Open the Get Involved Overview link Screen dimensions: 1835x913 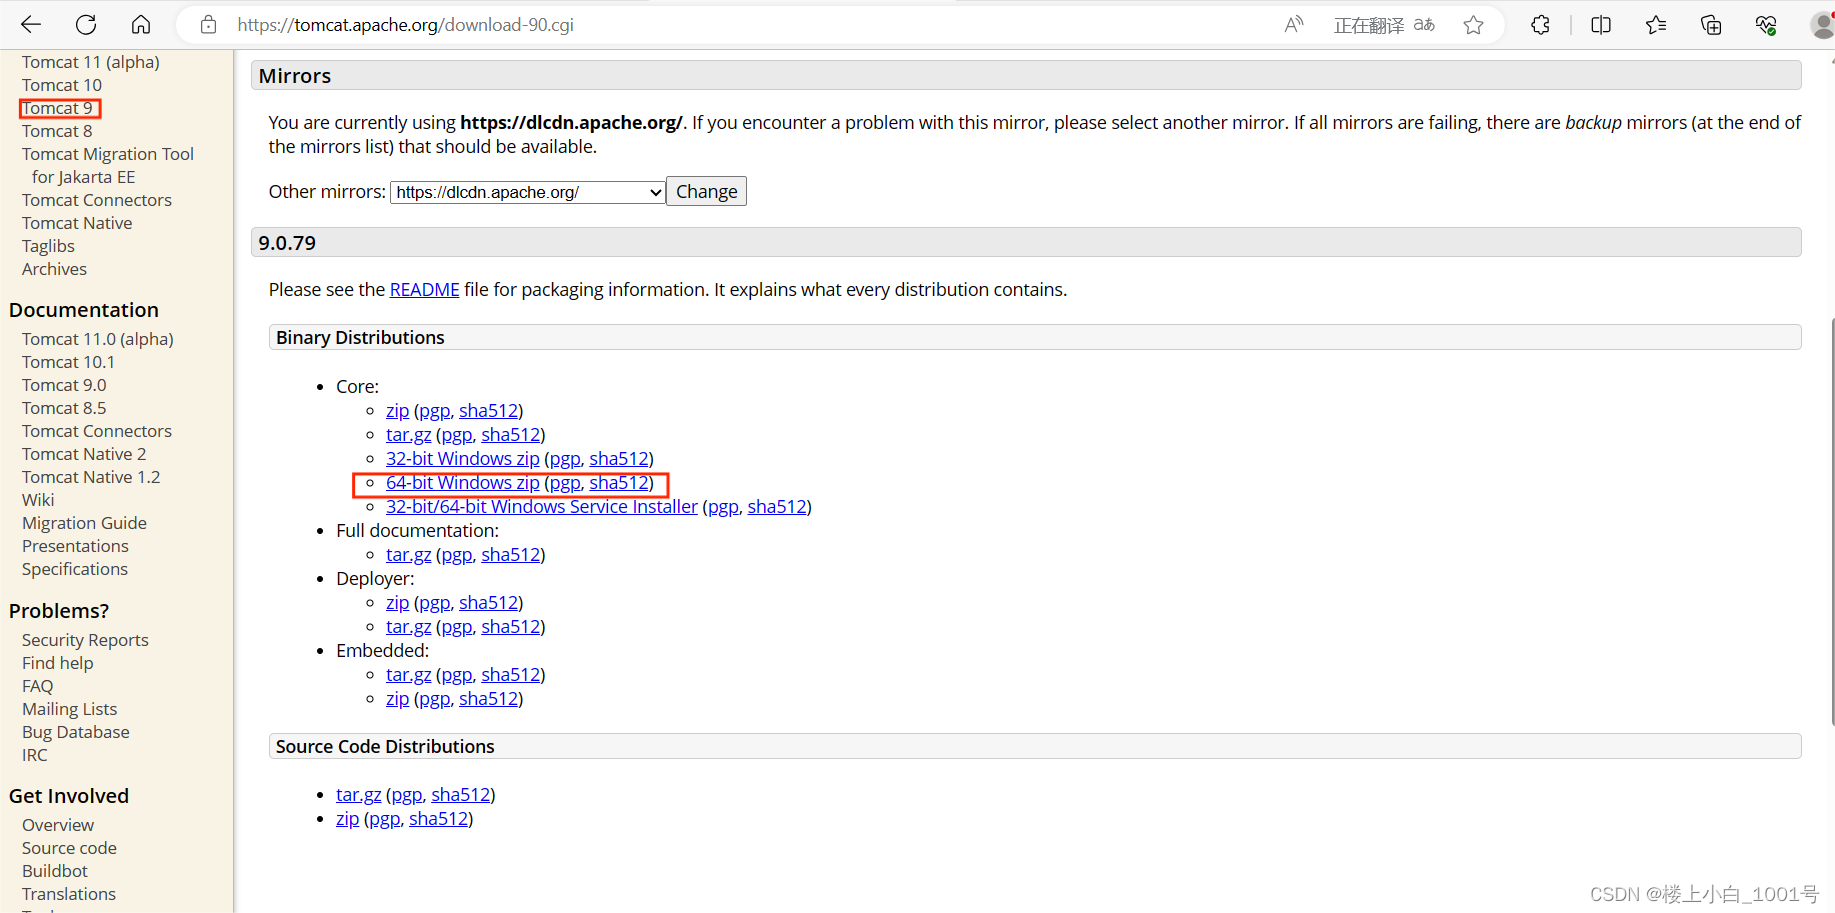coord(58,825)
